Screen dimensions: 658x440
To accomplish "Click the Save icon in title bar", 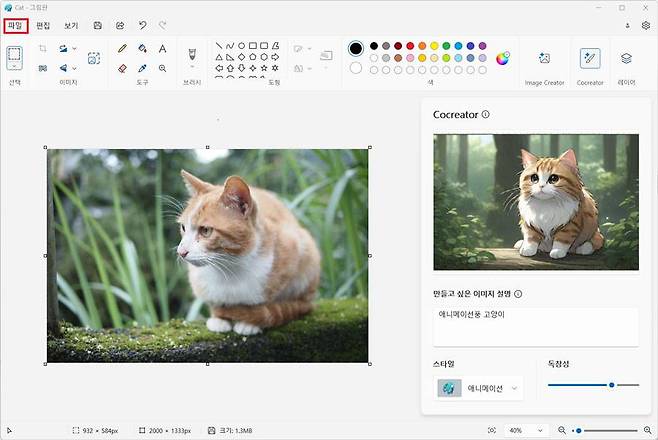I will point(97,25).
